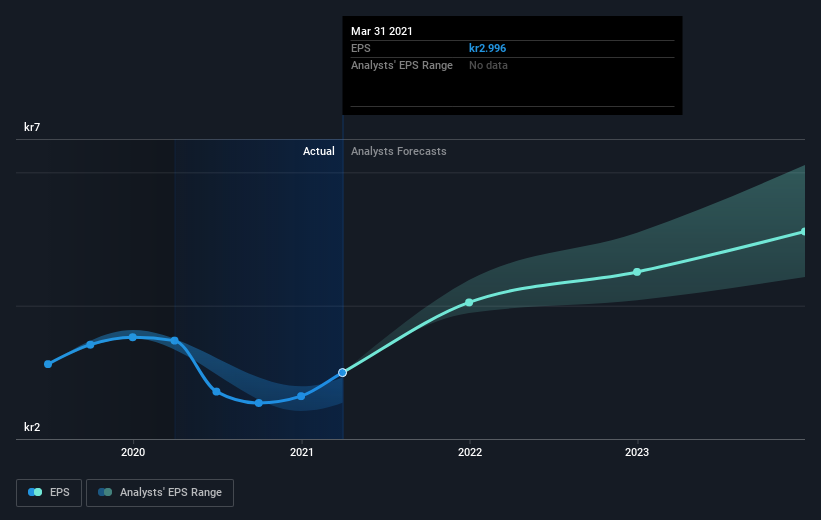821x520 pixels.
Task: Toggle the Analysts' EPS Range legend series
Action: [x=160, y=492]
